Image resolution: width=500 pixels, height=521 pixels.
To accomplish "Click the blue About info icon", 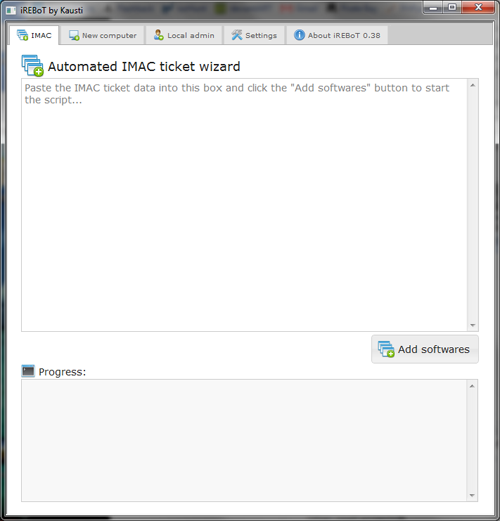I will click(299, 35).
